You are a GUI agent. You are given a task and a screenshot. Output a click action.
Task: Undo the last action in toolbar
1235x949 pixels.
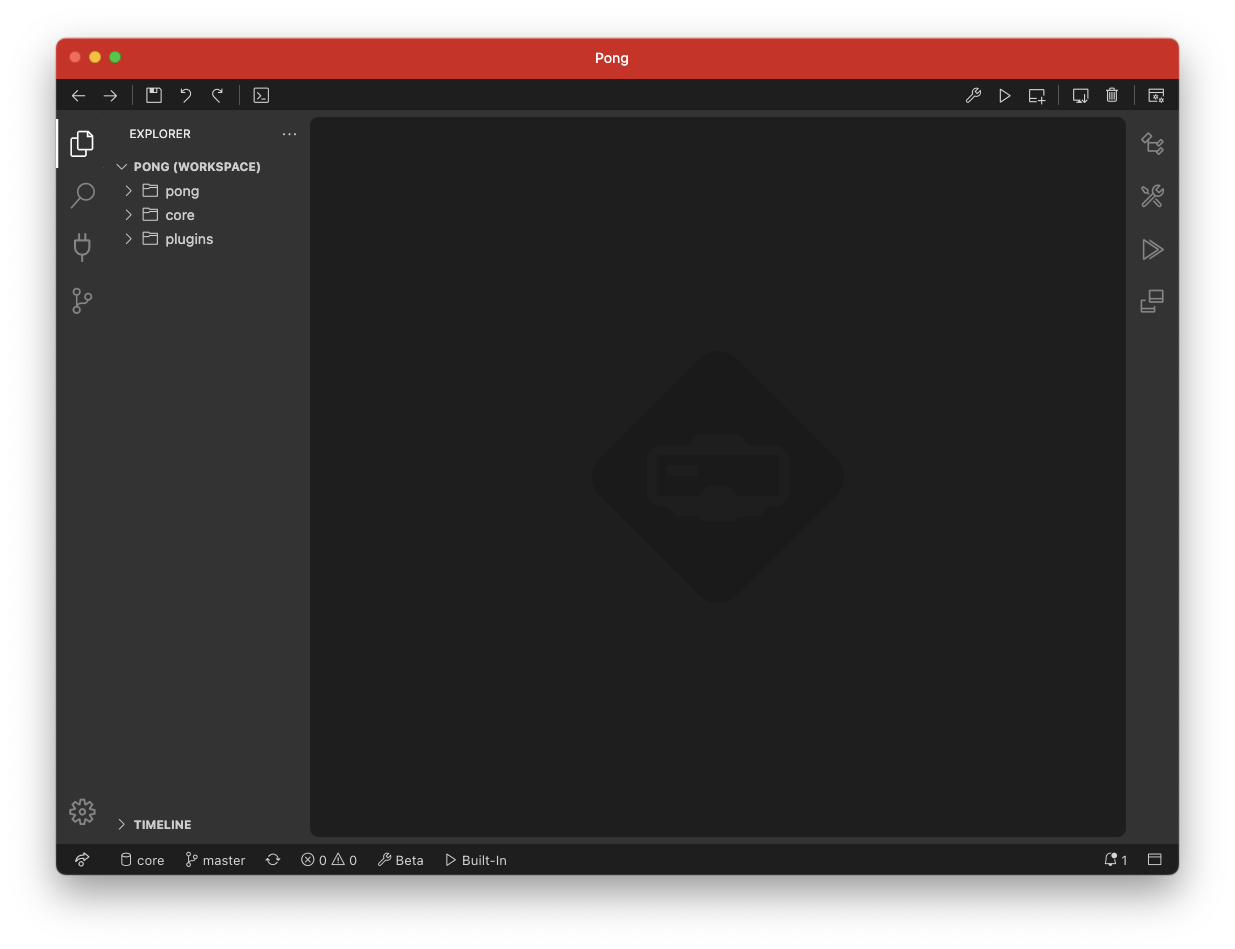186,95
